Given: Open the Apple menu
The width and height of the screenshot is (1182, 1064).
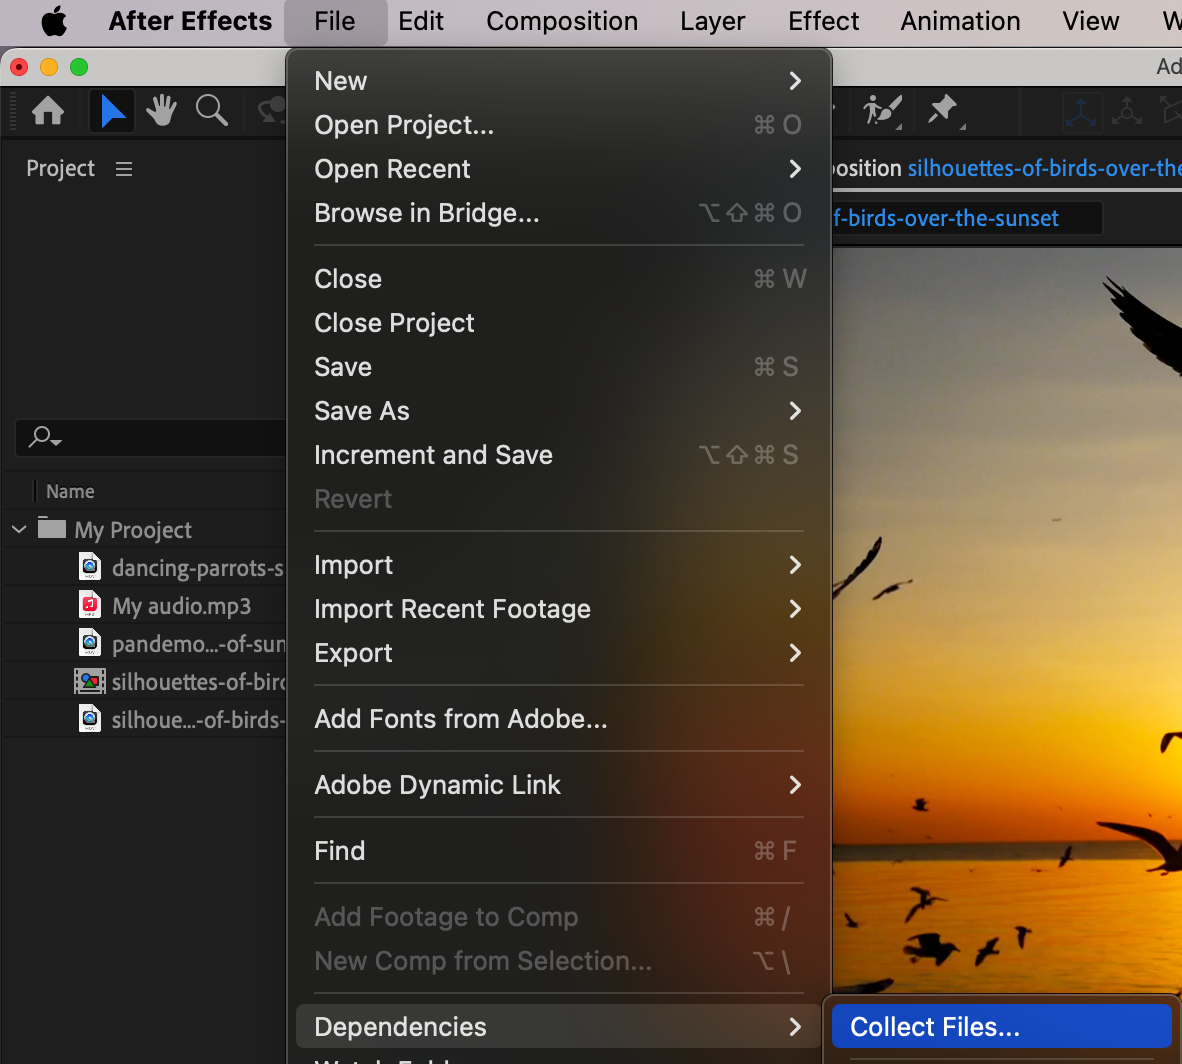Looking at the screenshot, I should 54,21.
